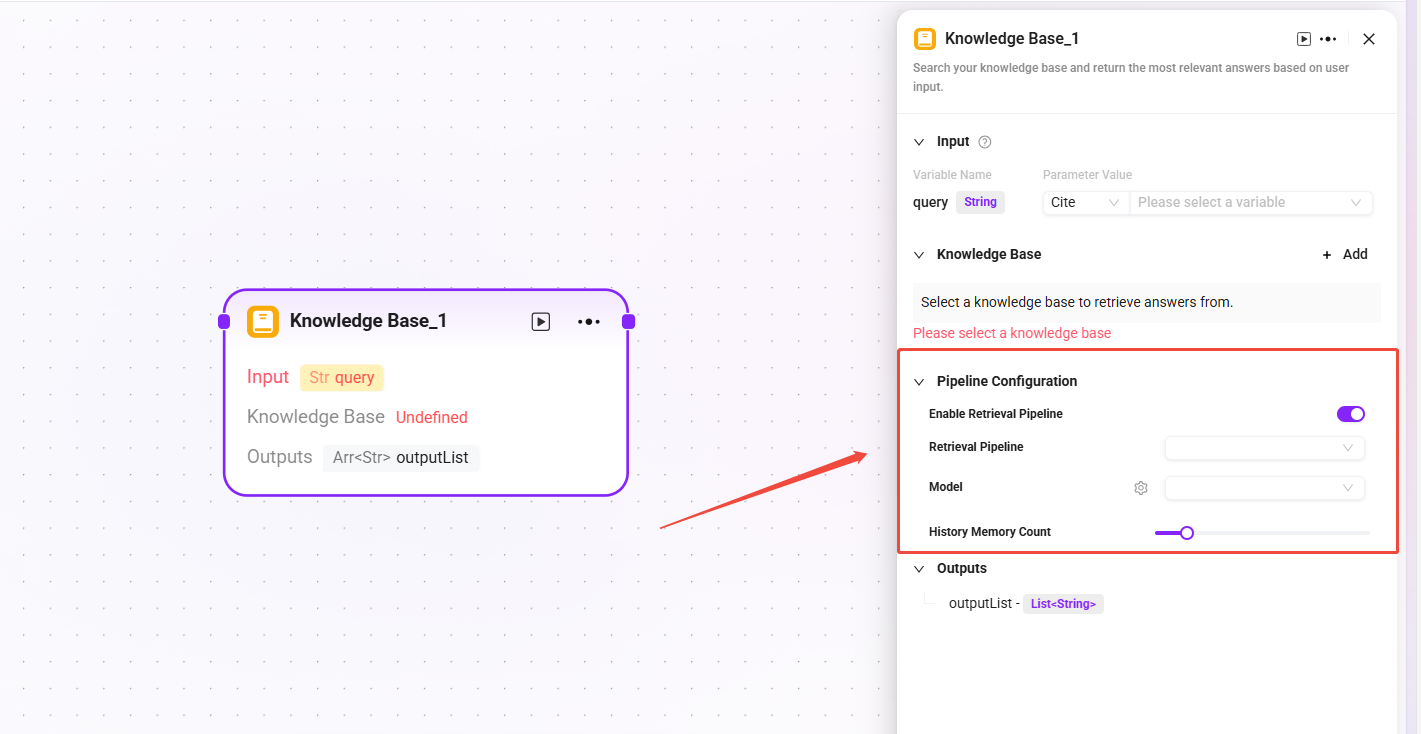Click the 'Retrieval Pipeline' field label

pos(976,447)
